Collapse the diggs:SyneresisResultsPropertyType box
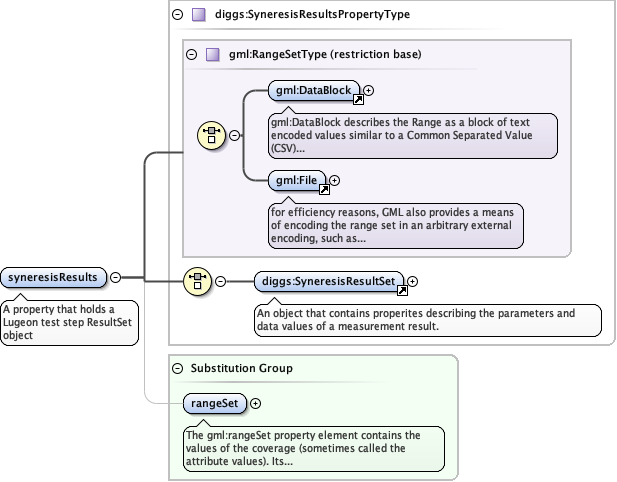Image resolution: width=617 pixels, height=482 pixels. (x=178, y=15)
